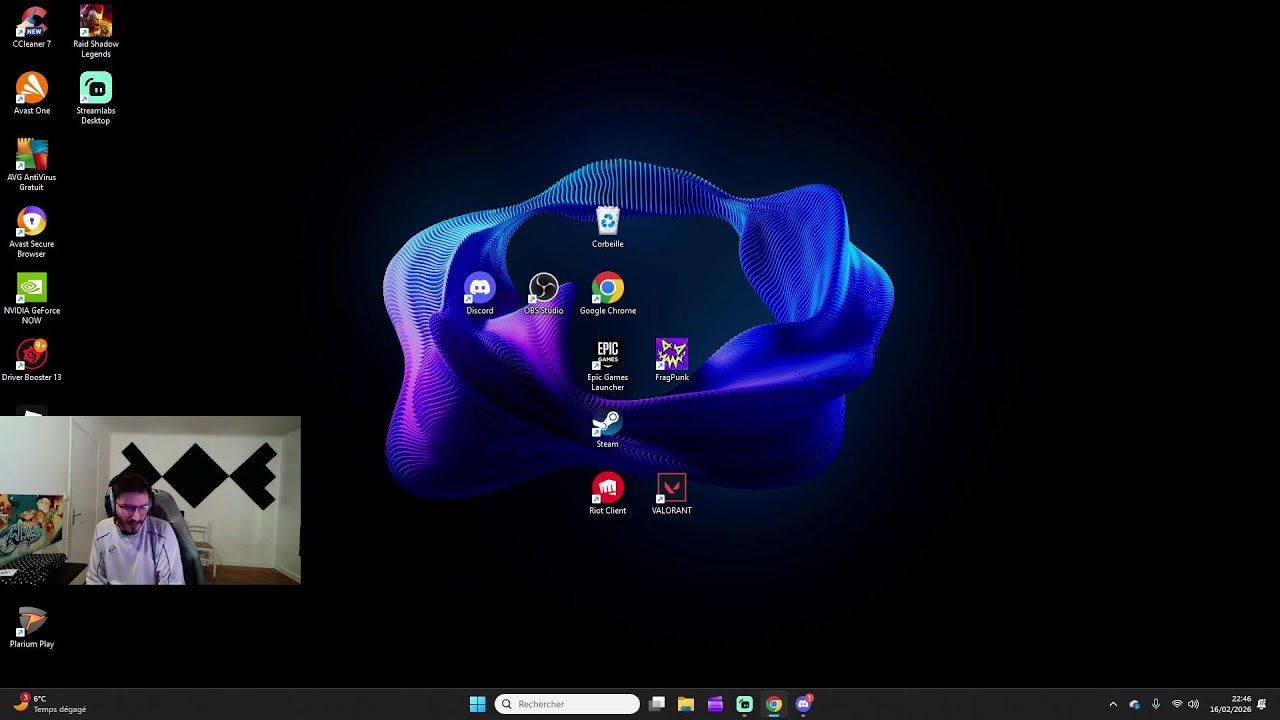Open Avast Secure Browser shortcut
The image size is (1280, 720).
[32, 232]
